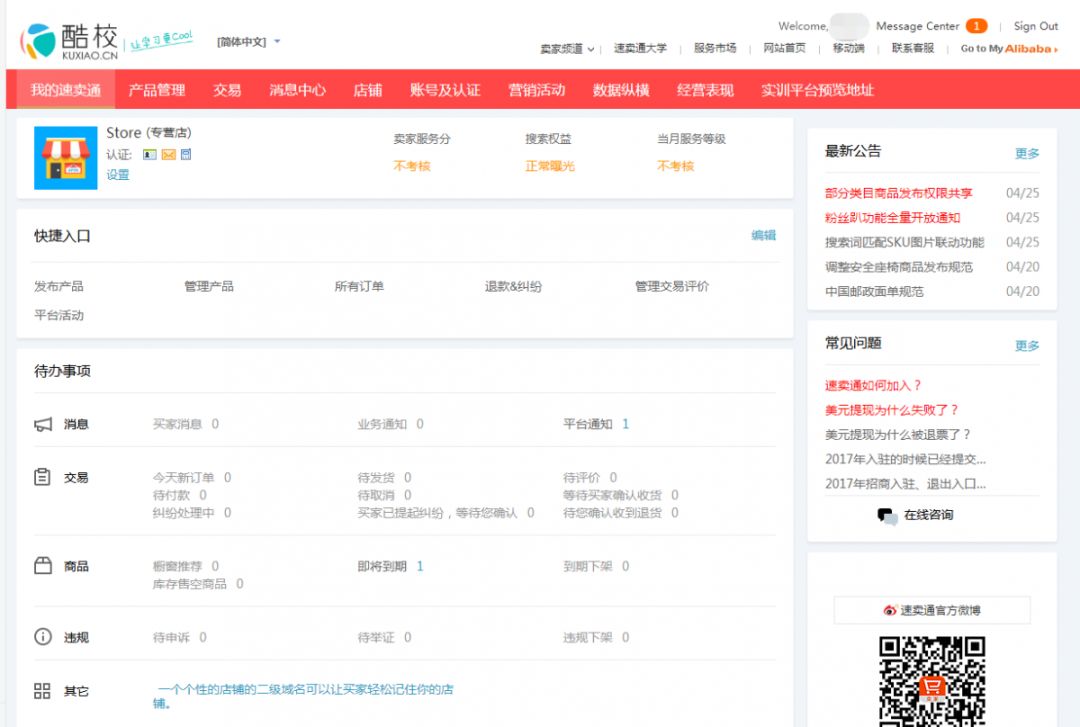Click the 待发货 count
Image resolution: width=1080 pixels, height=727 pixels.
point(407,477)
